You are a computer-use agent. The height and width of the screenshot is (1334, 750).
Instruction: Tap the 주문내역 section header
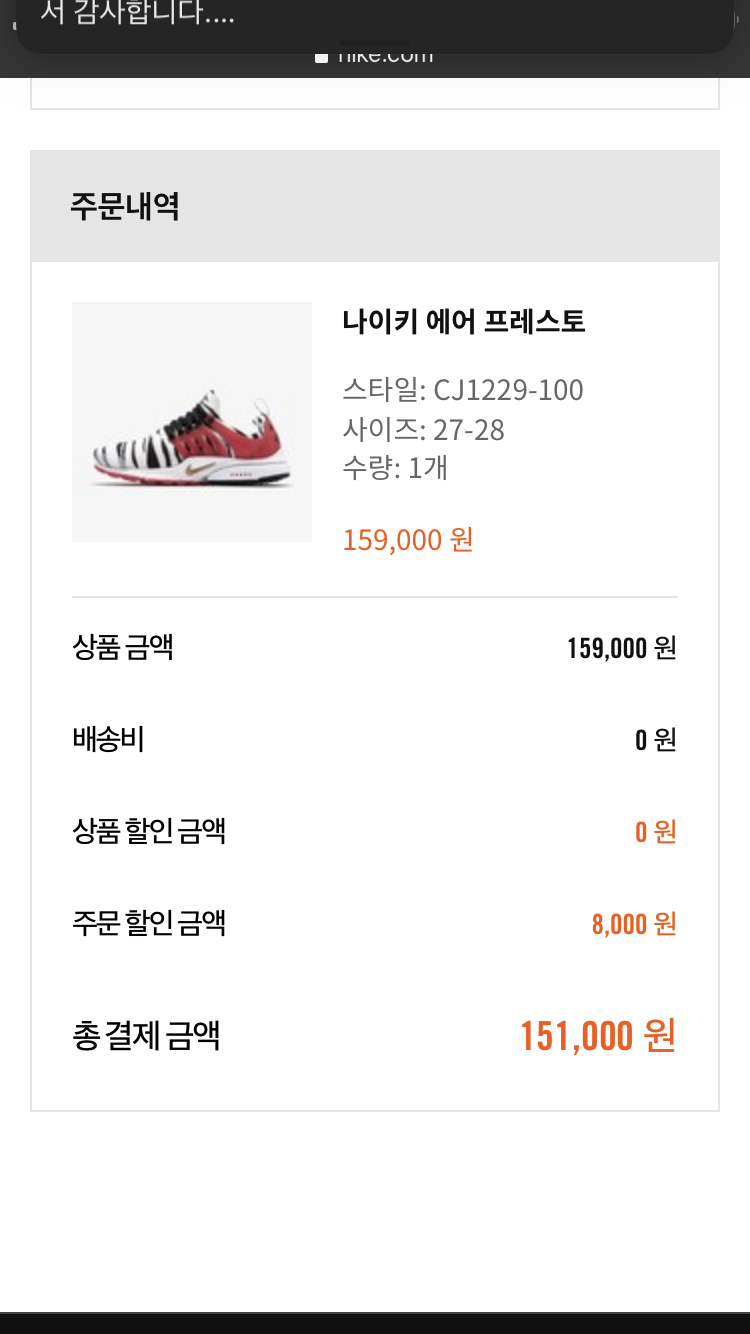125,207
